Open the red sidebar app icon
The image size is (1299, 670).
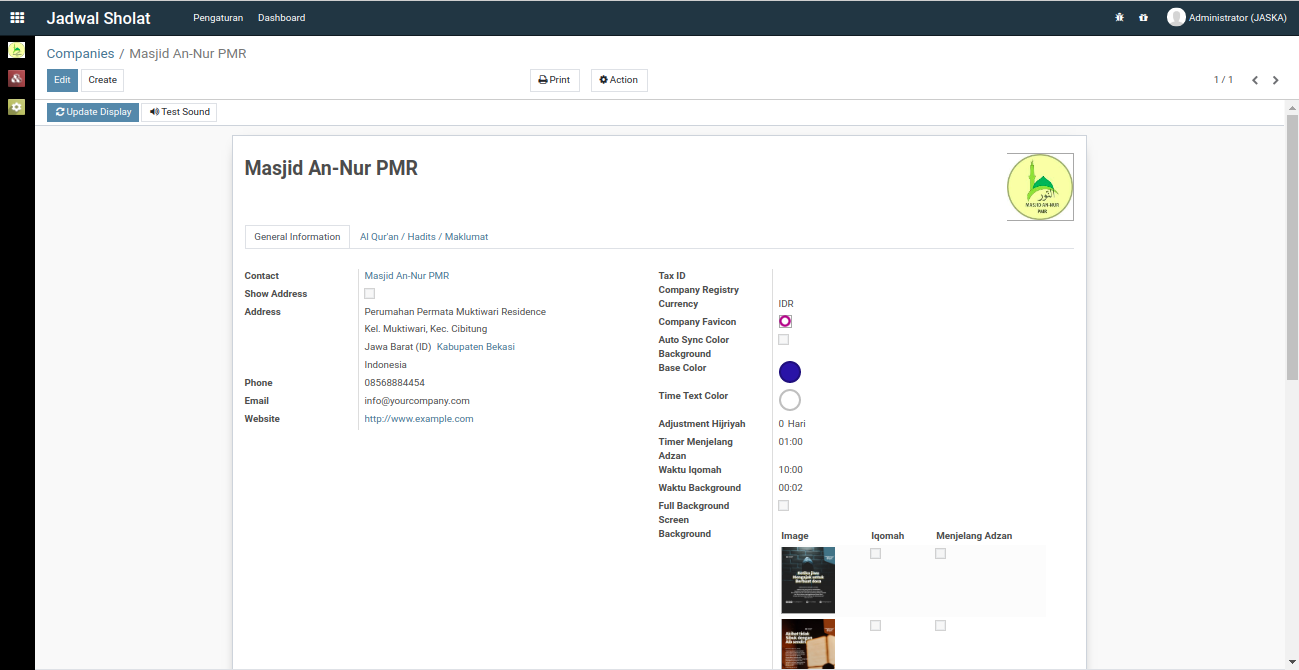(x=16, y=78)
